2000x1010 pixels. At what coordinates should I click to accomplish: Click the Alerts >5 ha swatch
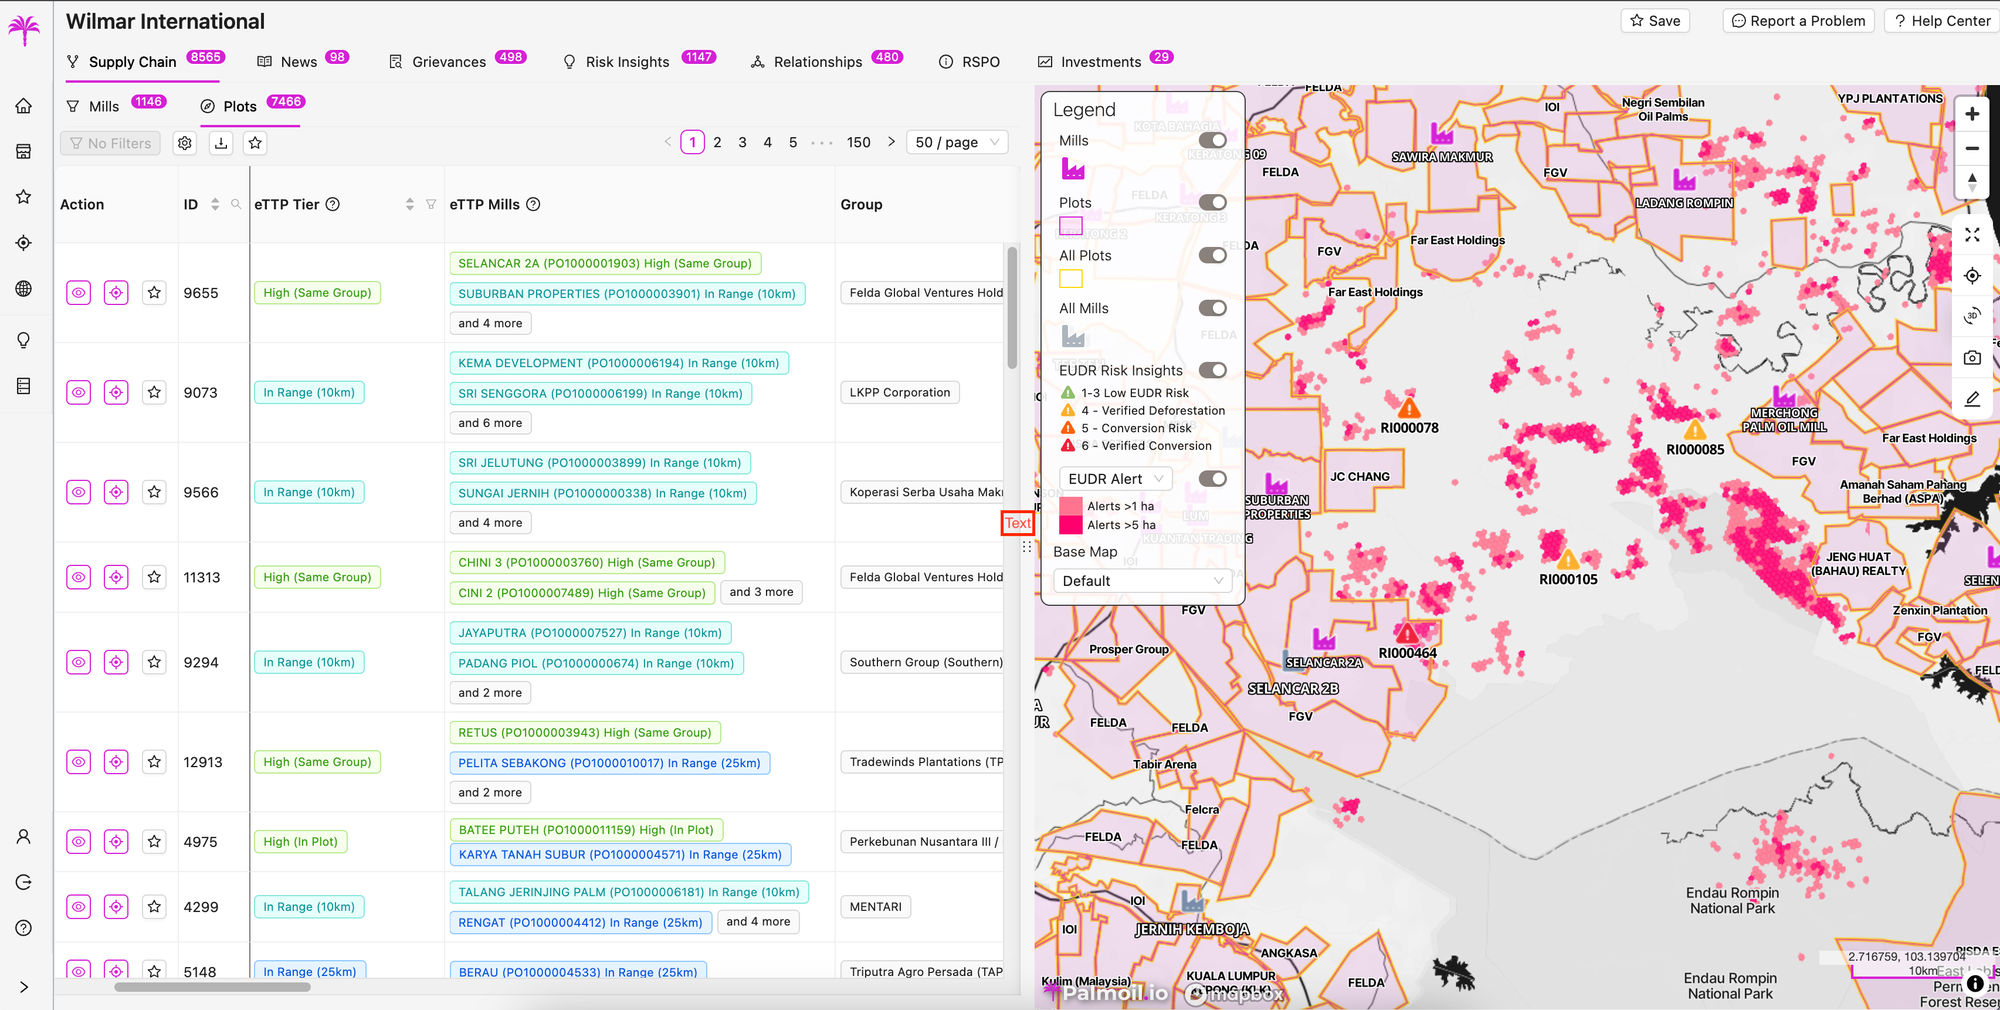coord(1071,525)
